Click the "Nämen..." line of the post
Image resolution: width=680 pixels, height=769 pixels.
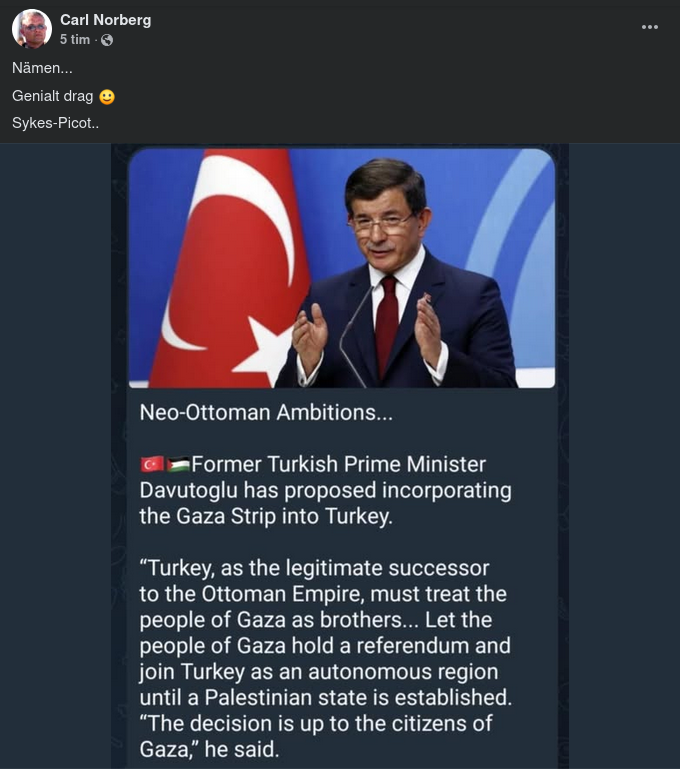click(42, 69)
